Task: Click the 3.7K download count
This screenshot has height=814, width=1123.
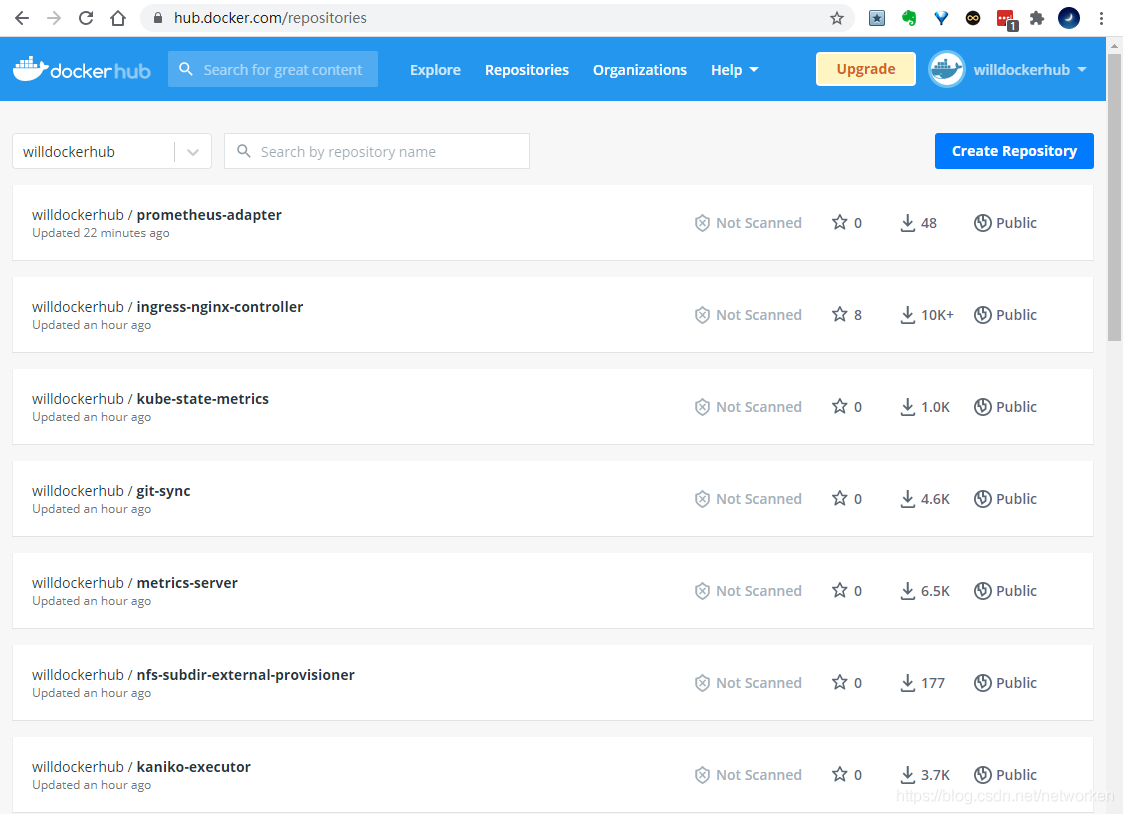Action: pyautogui.click(x=935, y=775)
